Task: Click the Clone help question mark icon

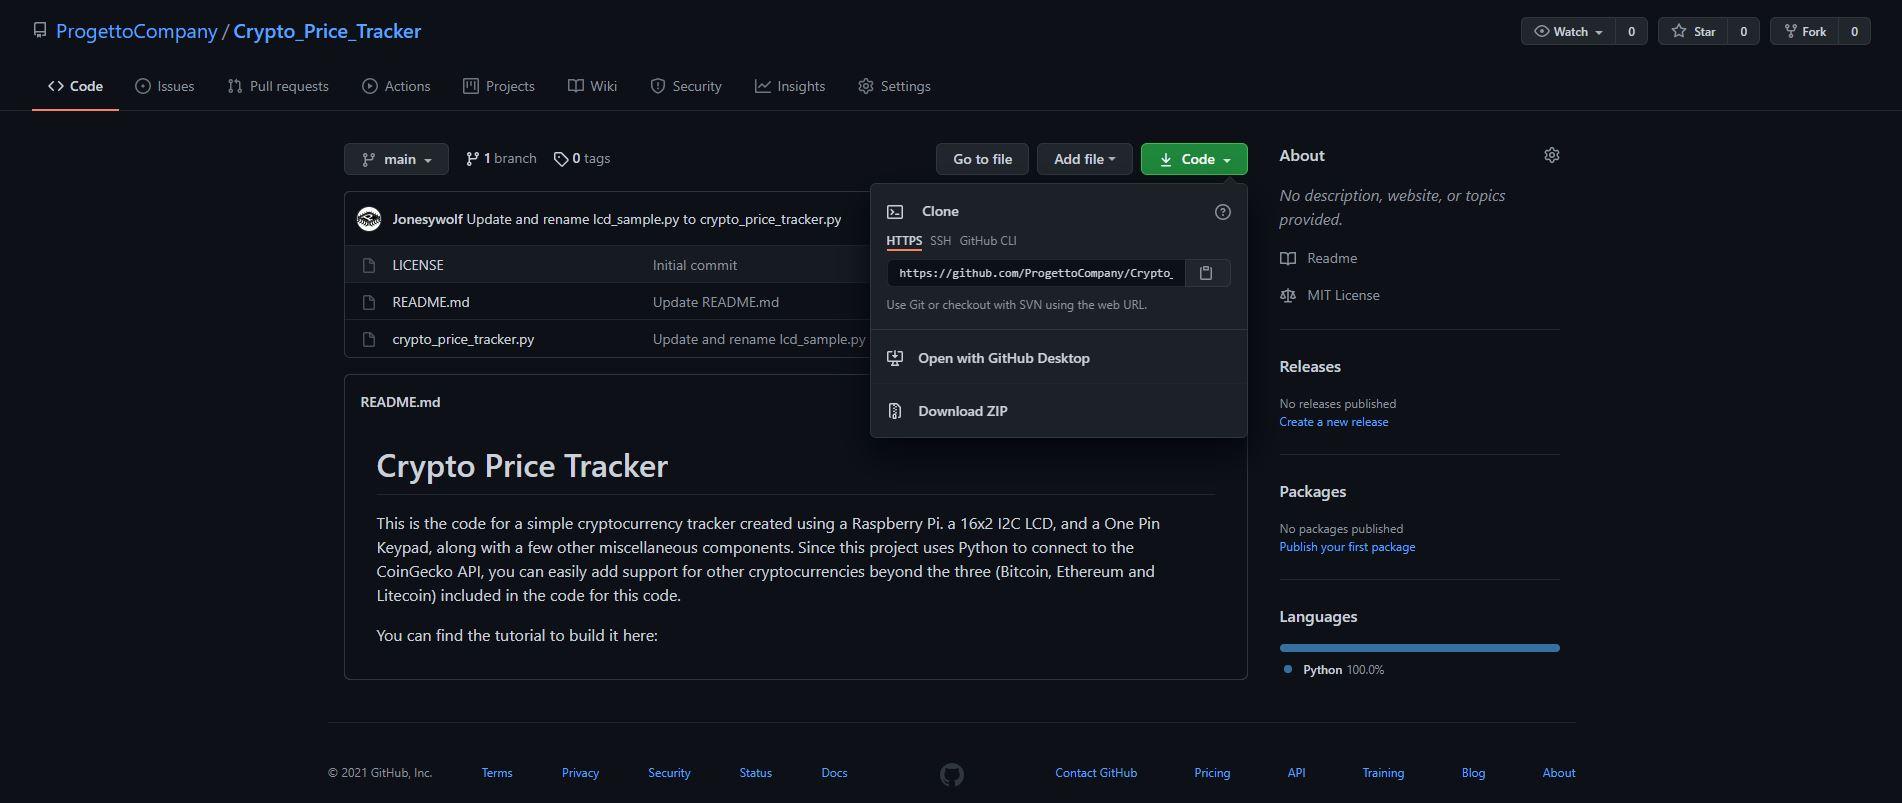Action: [x=1222, y=212]
